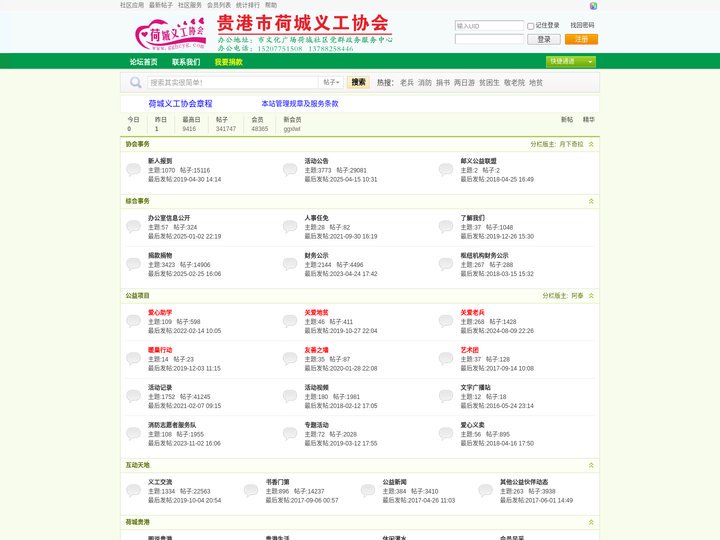Click the speech bubble icon beside 活动公告

290,169
